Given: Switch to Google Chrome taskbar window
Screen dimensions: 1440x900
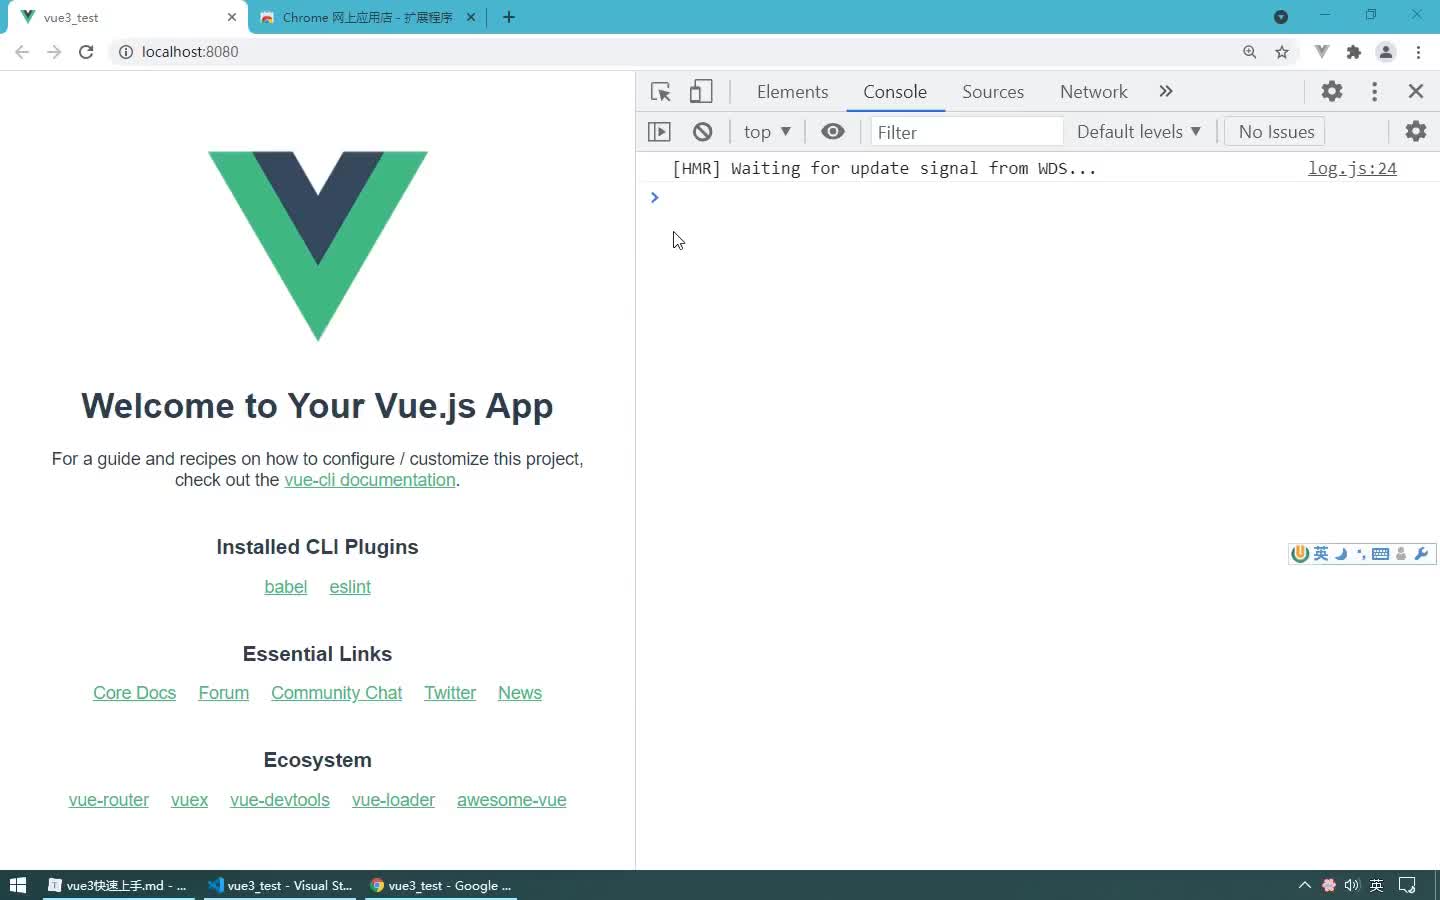Looking at the screenshot, I should 441,885.
